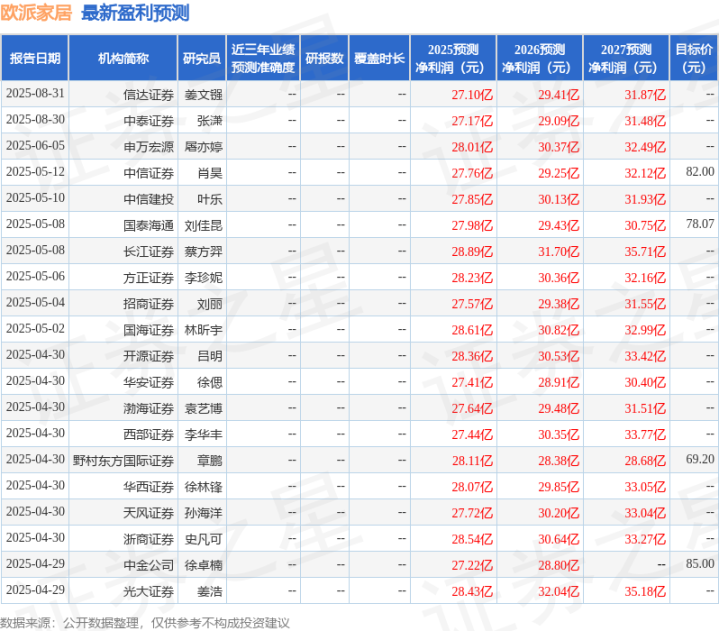Image resolution: width=719 pixels, height=631 pixels.
Task: Click 信达证券 institution cell
Action: [x=148, y=95]
